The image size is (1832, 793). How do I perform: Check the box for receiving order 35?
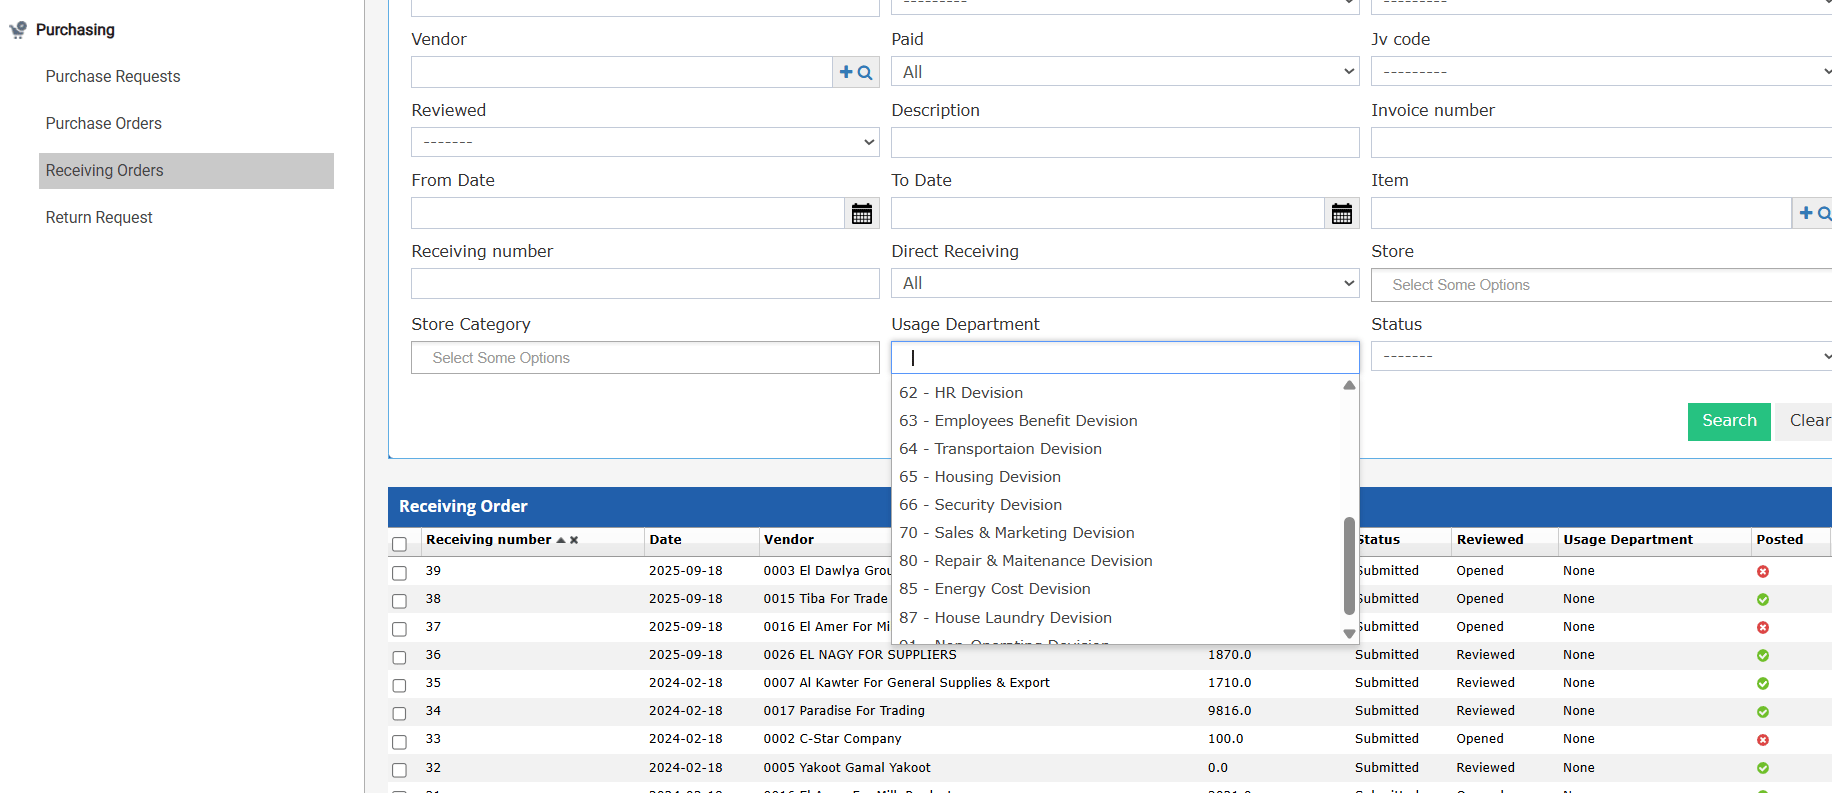point(400,685)
